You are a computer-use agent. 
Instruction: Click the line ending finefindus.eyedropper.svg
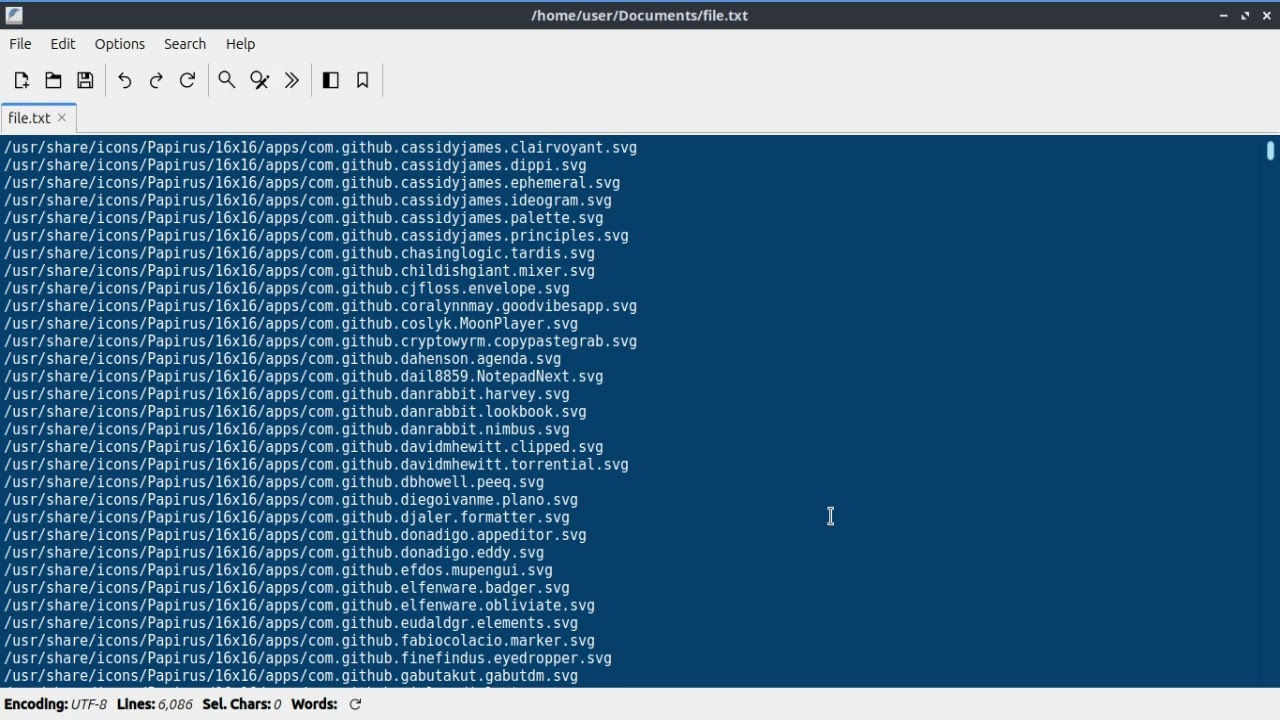[x=308, y=658]
